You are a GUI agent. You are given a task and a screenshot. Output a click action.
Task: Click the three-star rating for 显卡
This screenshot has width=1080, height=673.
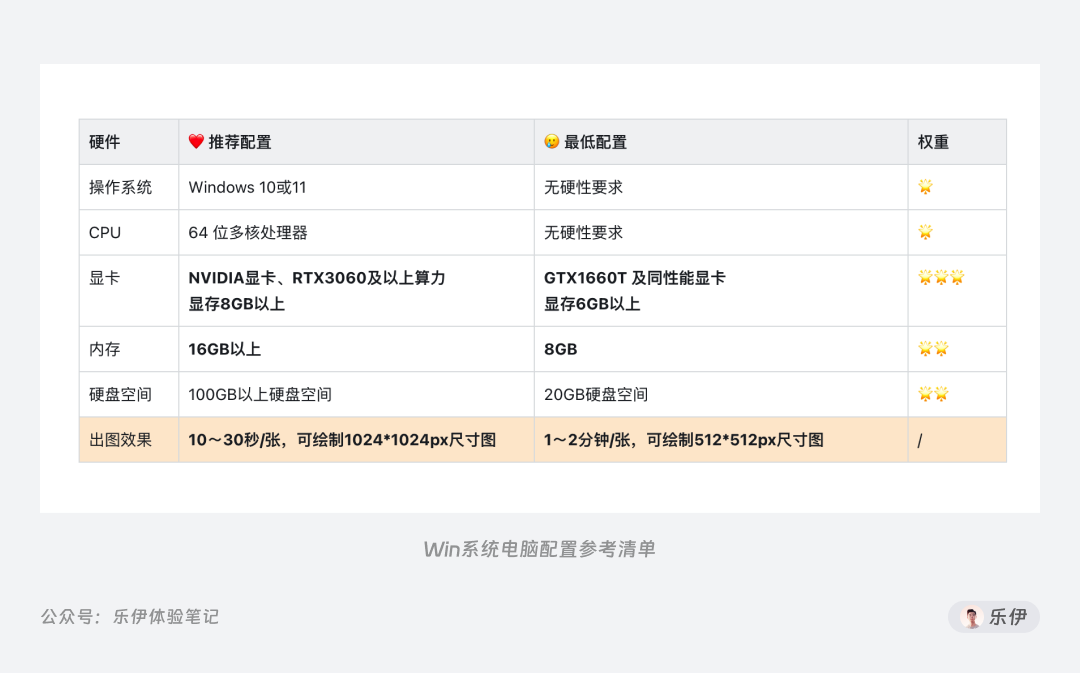941,278
